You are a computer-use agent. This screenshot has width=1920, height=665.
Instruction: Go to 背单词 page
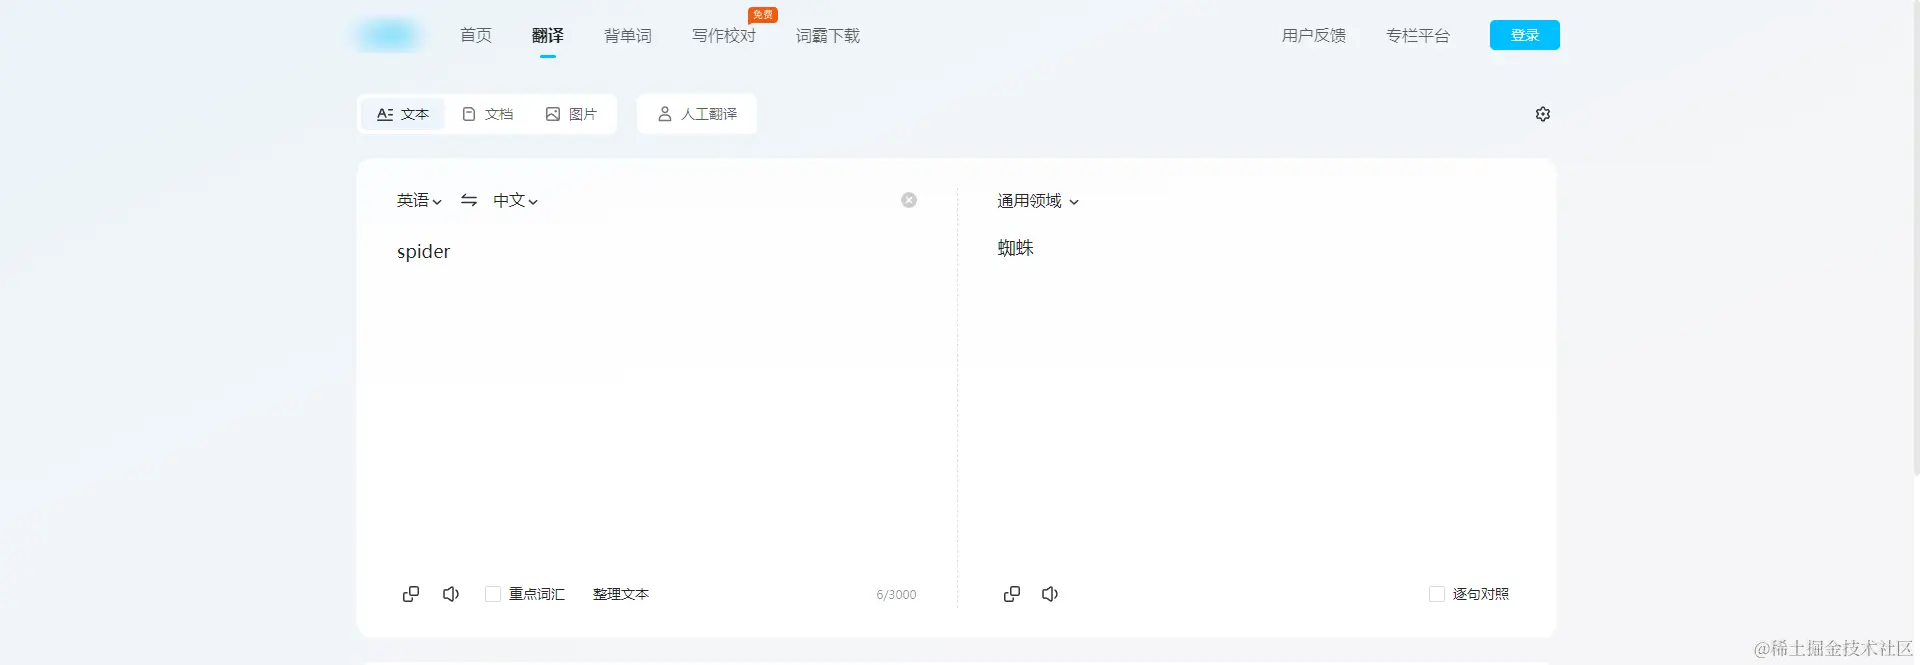(x=628, y=35)
